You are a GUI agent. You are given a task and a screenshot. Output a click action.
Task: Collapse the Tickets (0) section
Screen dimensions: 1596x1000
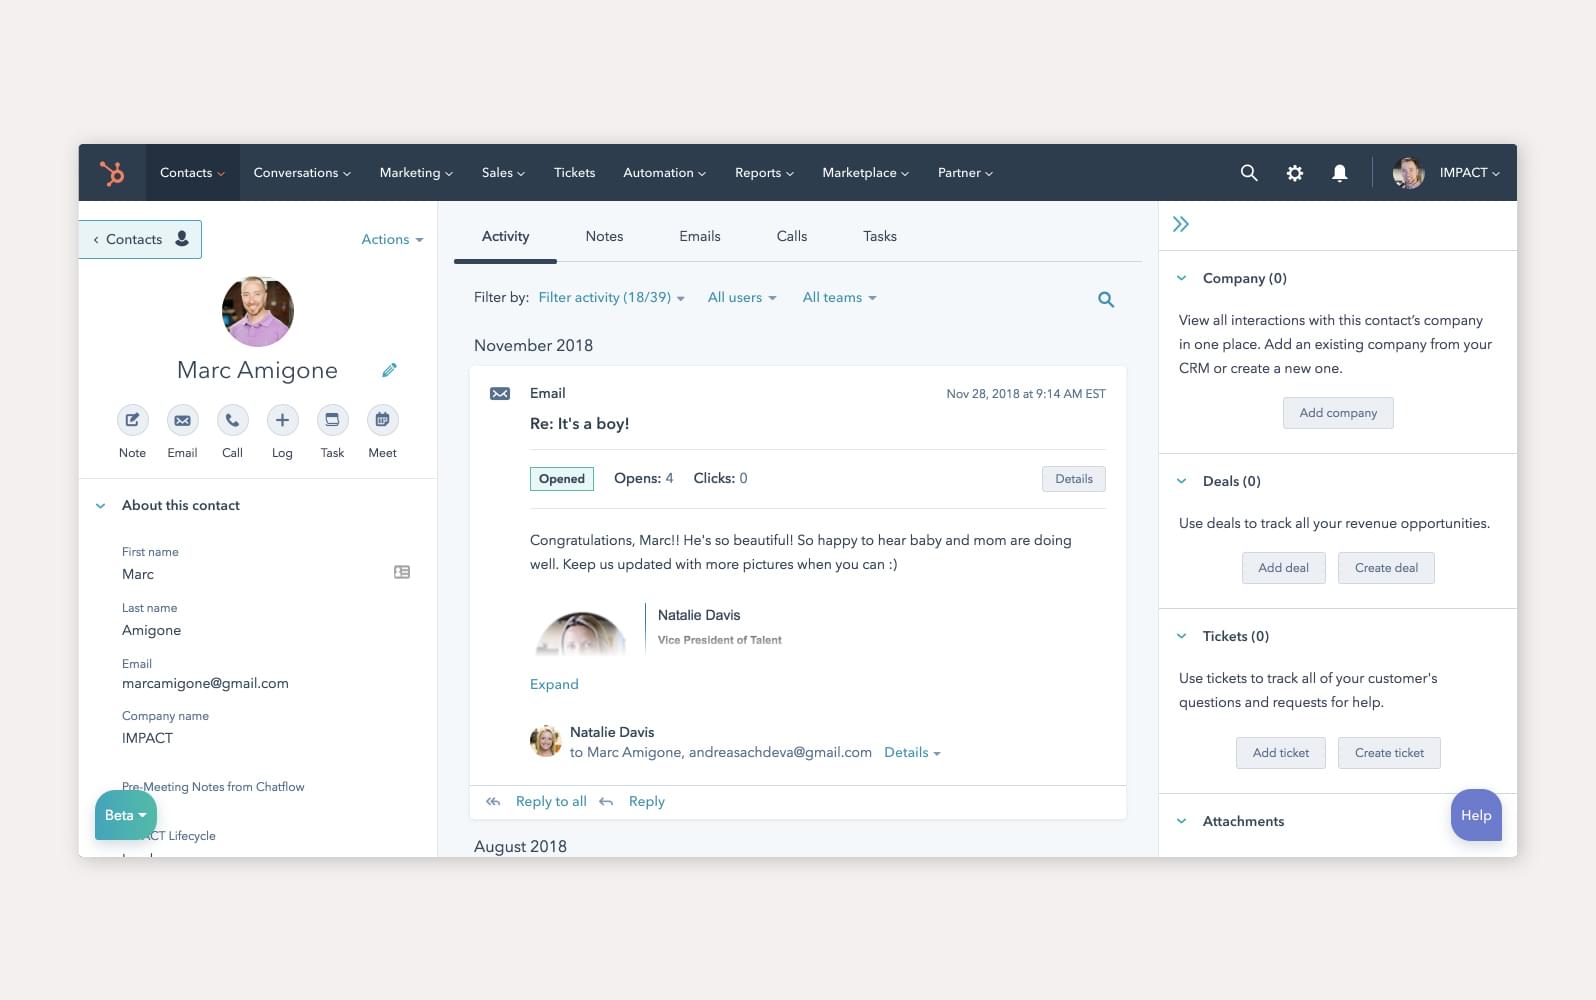click(1181, 636)
